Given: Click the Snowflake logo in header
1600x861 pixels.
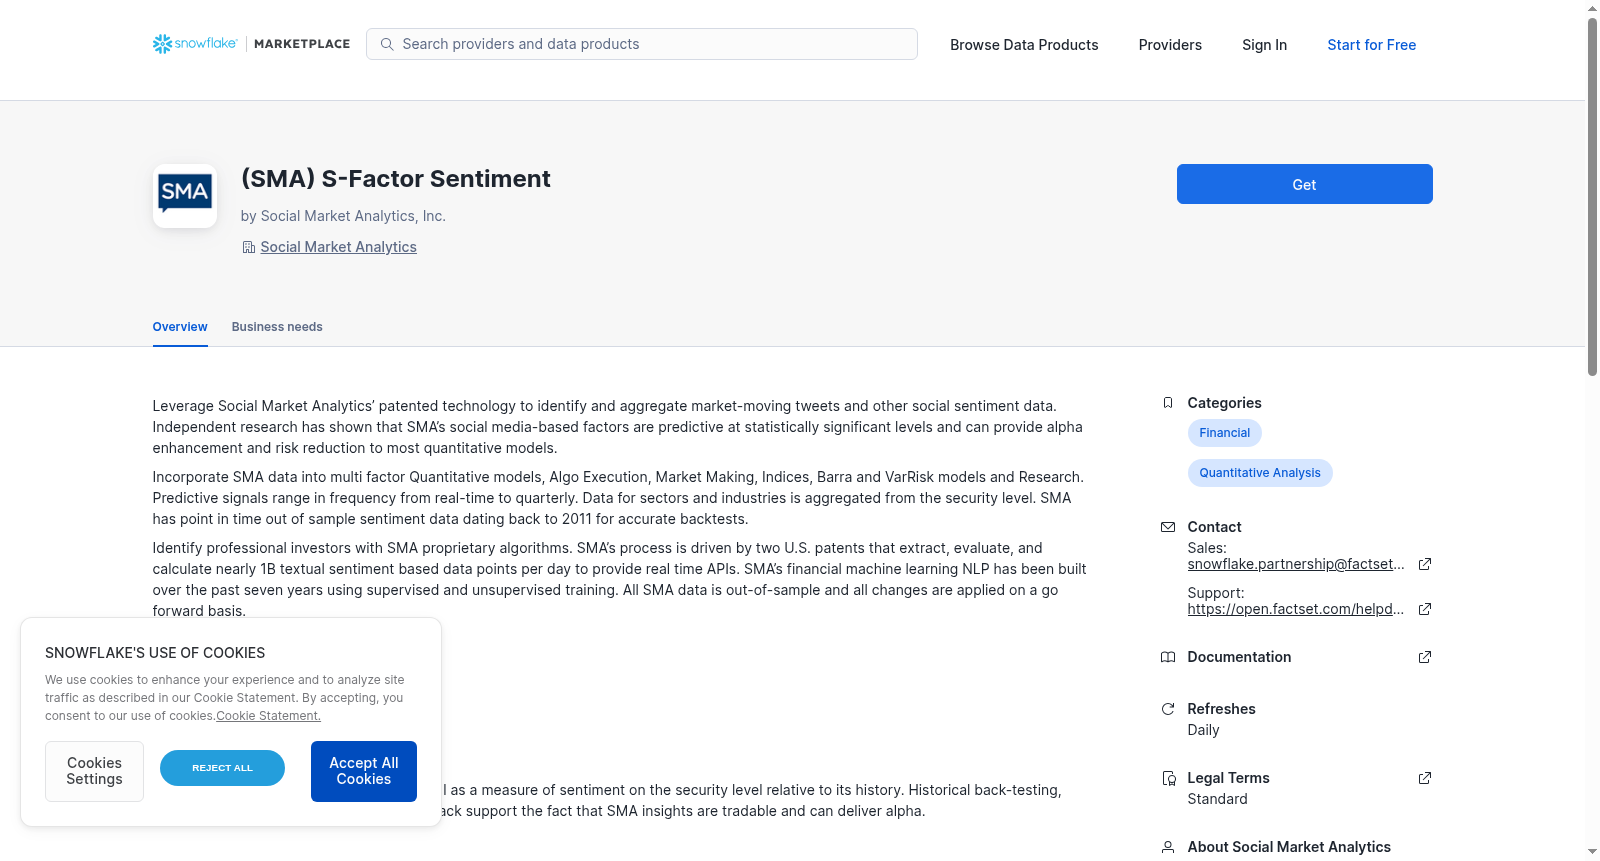Looking at the screenshot, I should click(195, 44).
